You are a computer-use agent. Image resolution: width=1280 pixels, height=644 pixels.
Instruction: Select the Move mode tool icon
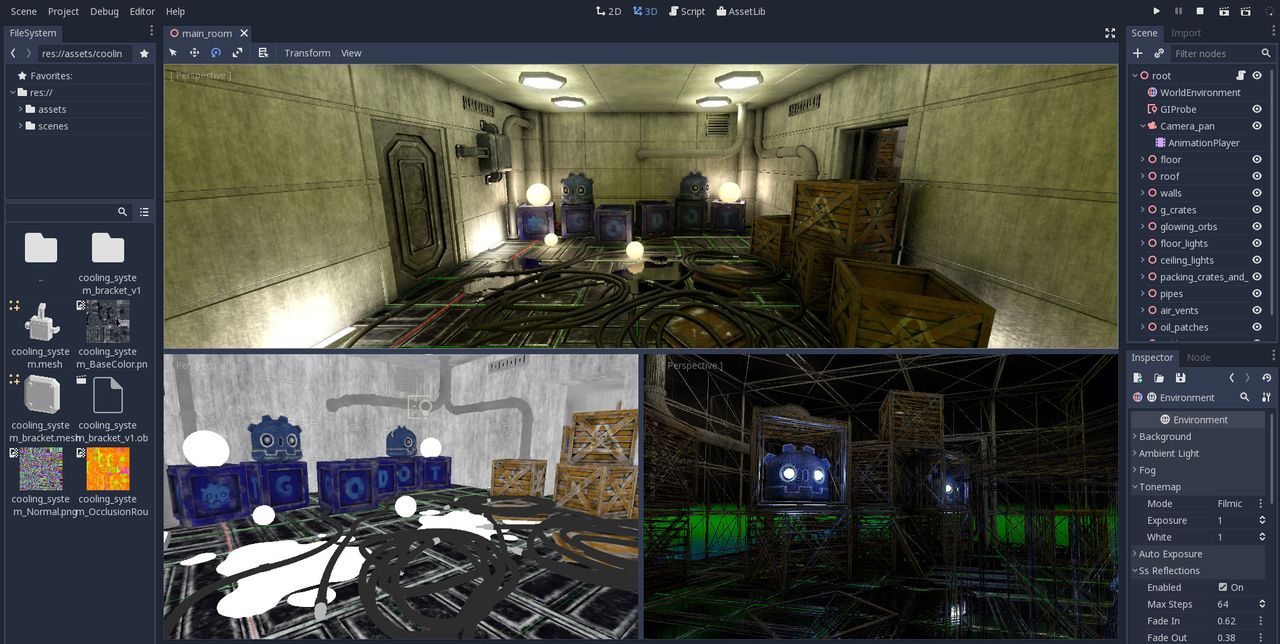[x=194, y=53]
